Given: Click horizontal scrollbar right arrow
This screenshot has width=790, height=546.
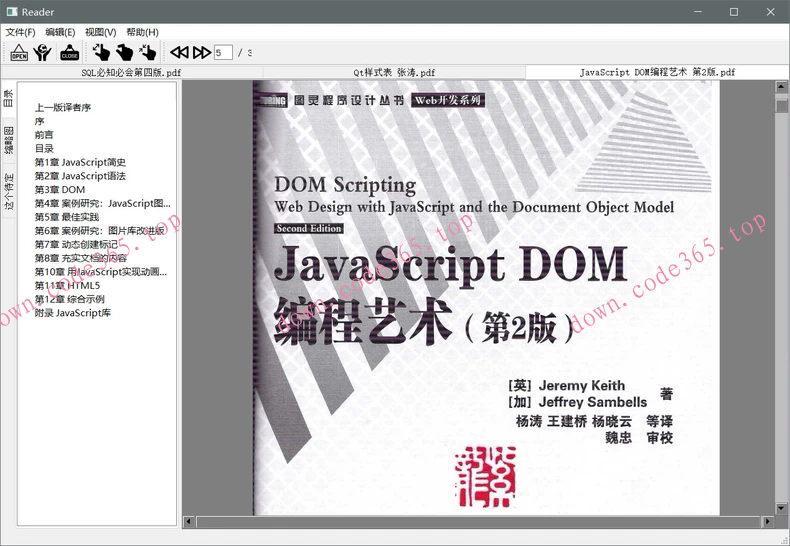Looking at the screenshot, I should pos(768,522).
